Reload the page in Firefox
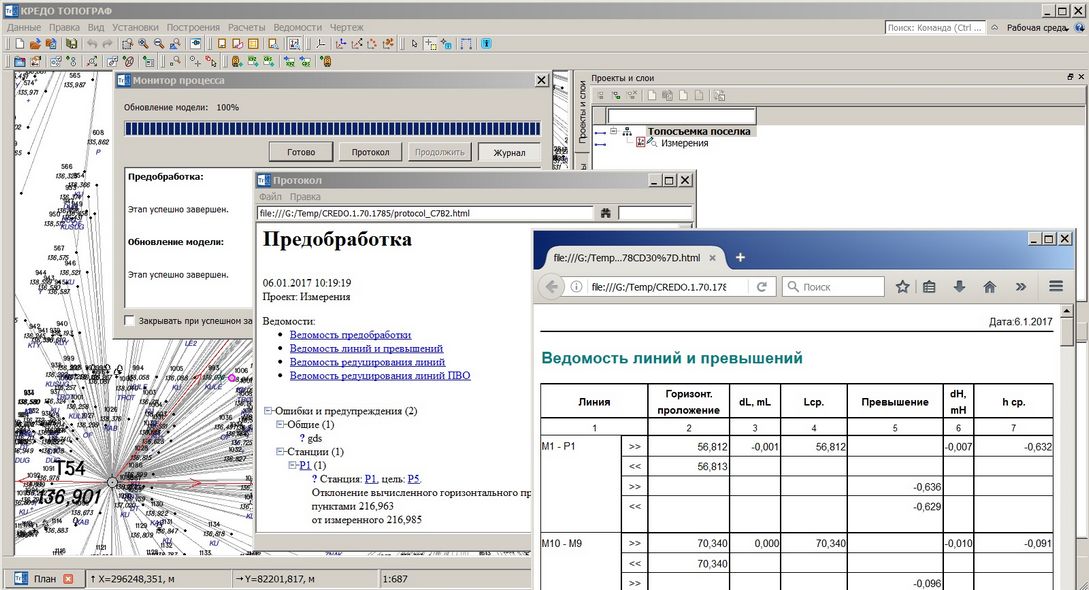The width and height of the screenshot is (1089, 590). (762, 287)
